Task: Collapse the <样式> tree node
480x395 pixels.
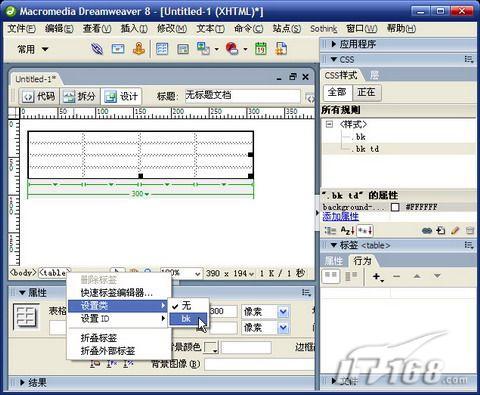Action: click(329, 124)
